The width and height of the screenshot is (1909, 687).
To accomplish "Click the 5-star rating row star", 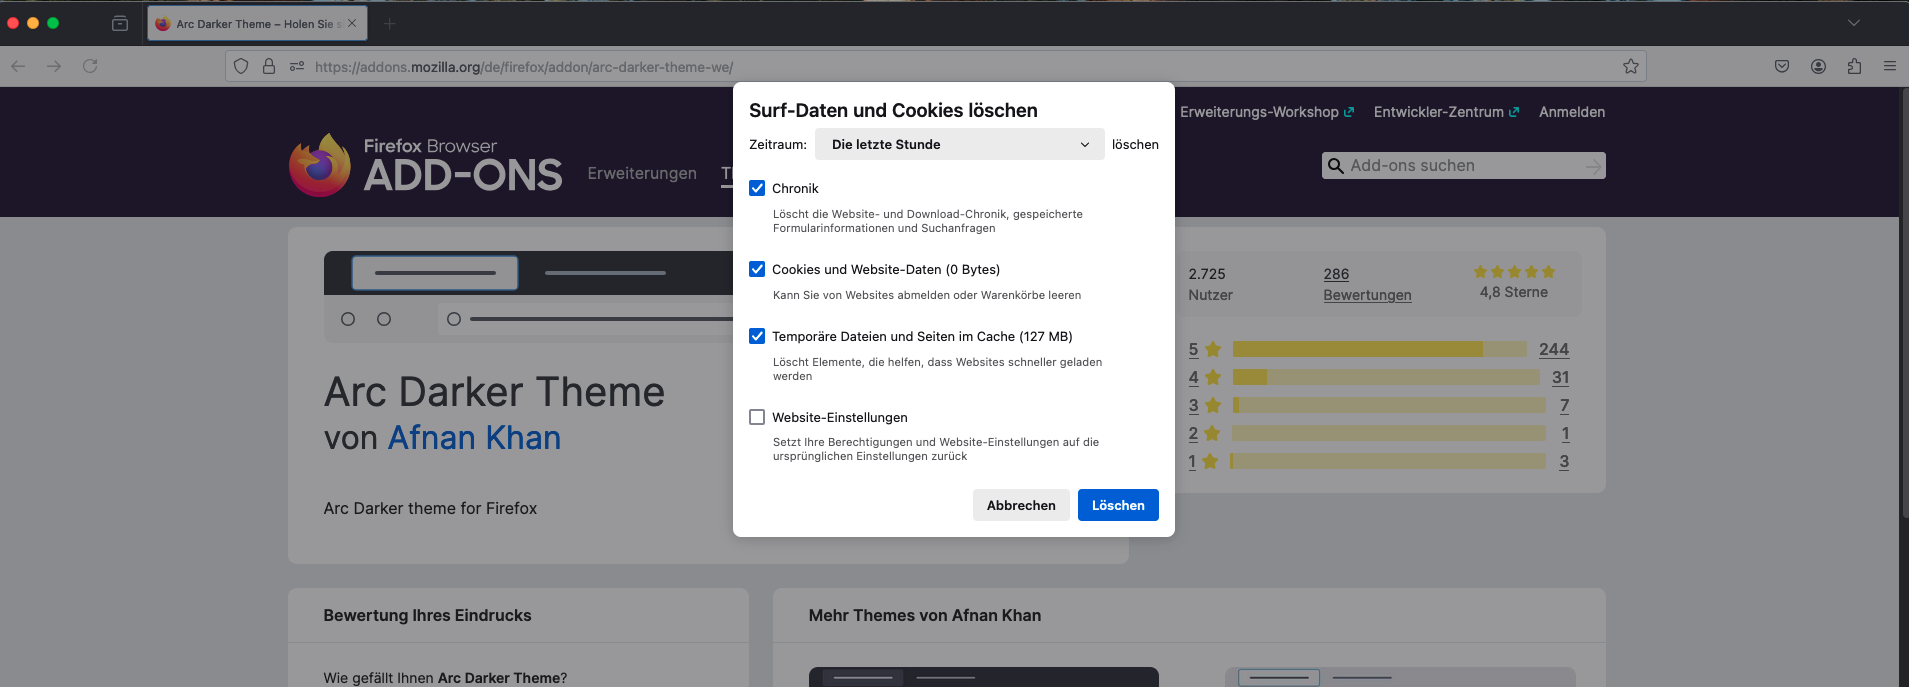I will point(1213,349).
